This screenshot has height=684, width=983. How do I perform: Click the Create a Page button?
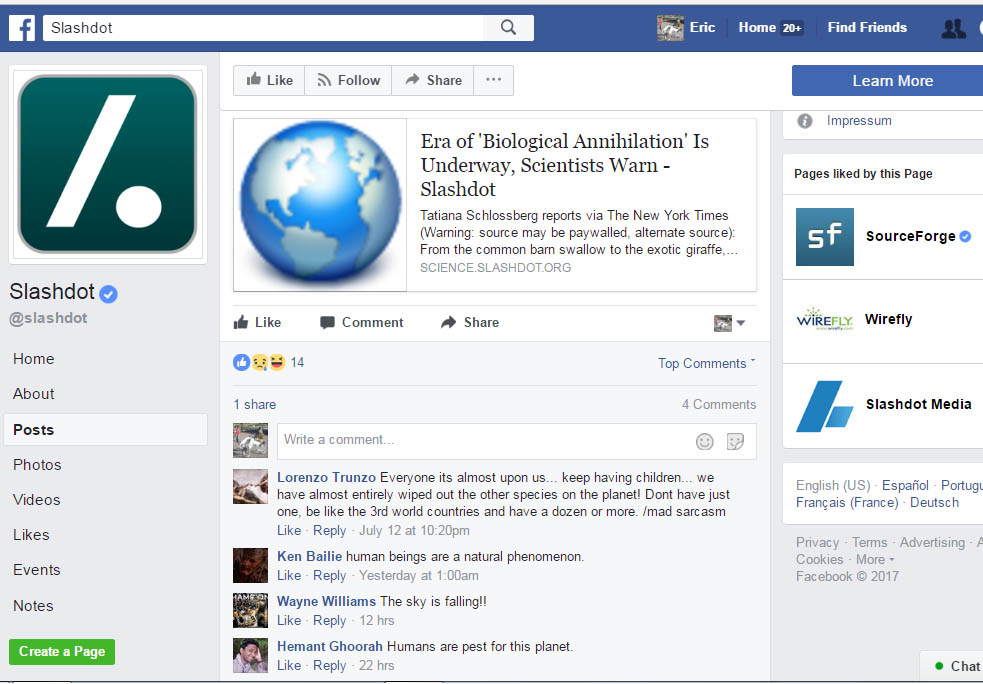tap(62, 652)
